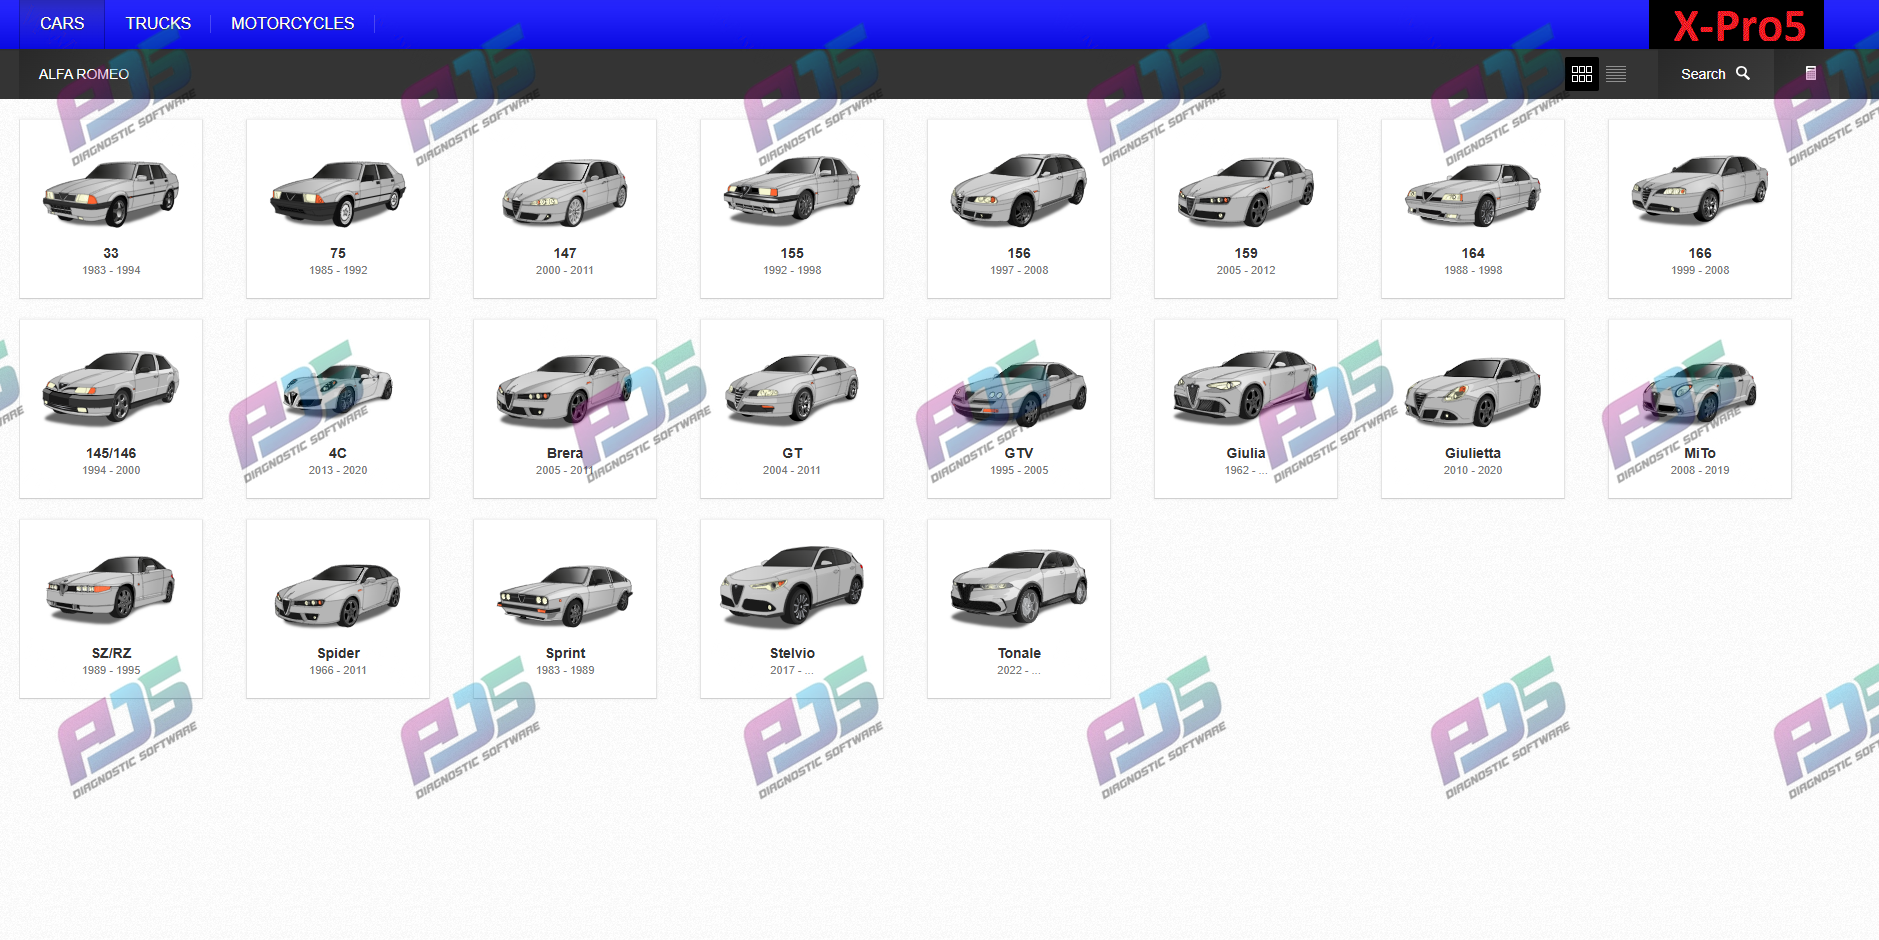Open the TRUCKS tab
The width and height of the screenshot is (1879, 940).
click(x=158, y=23)
